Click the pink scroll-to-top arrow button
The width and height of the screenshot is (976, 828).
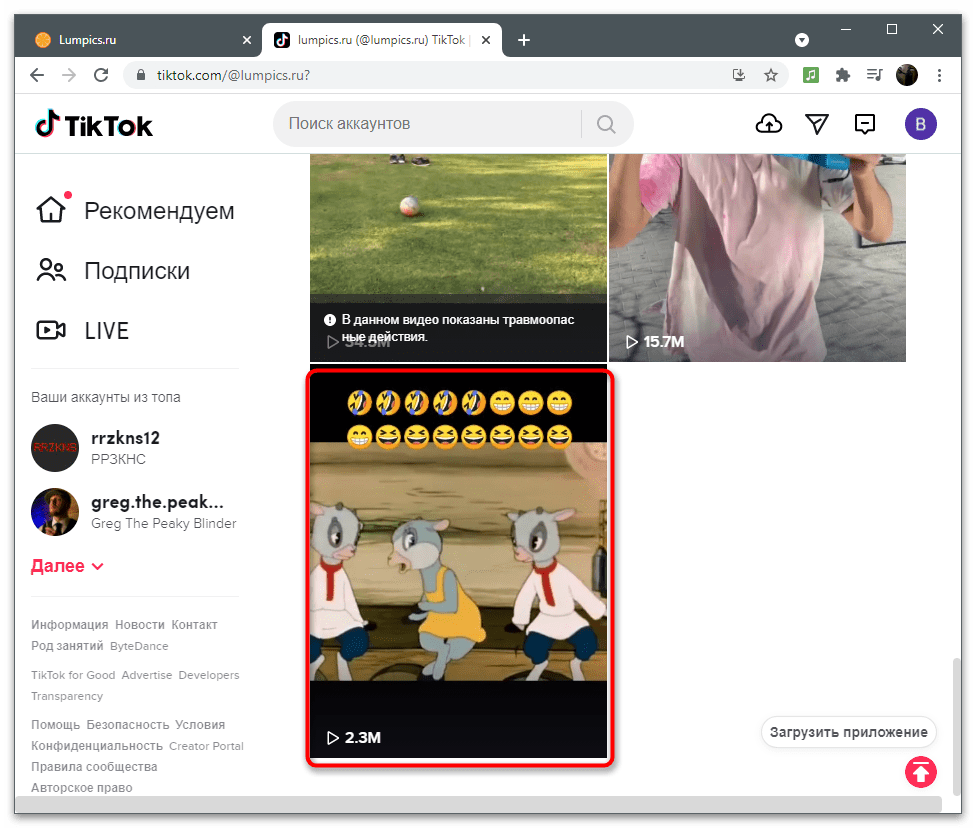pos(919,772)
